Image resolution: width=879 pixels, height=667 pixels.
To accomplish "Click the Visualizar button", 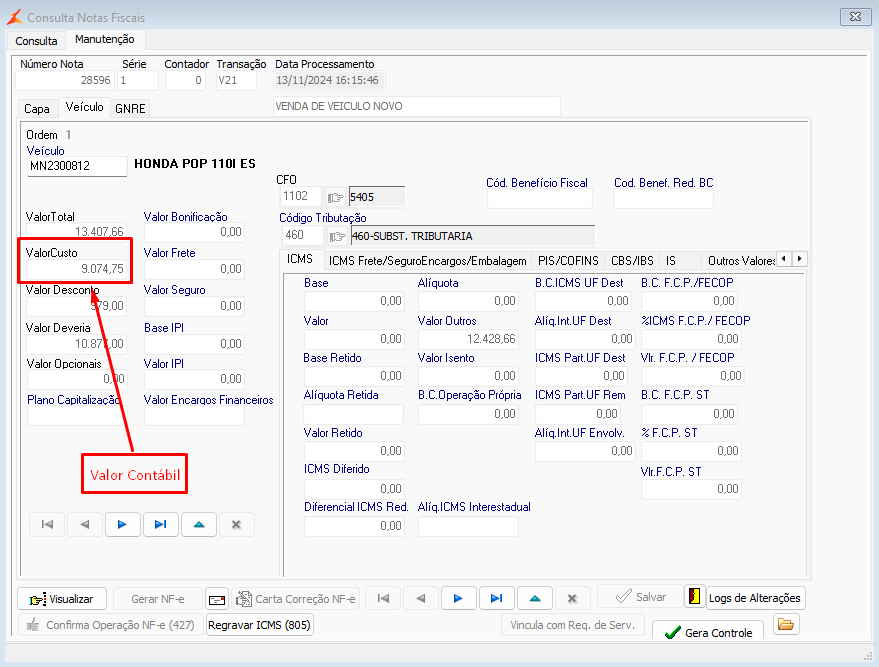I will 61,598.
